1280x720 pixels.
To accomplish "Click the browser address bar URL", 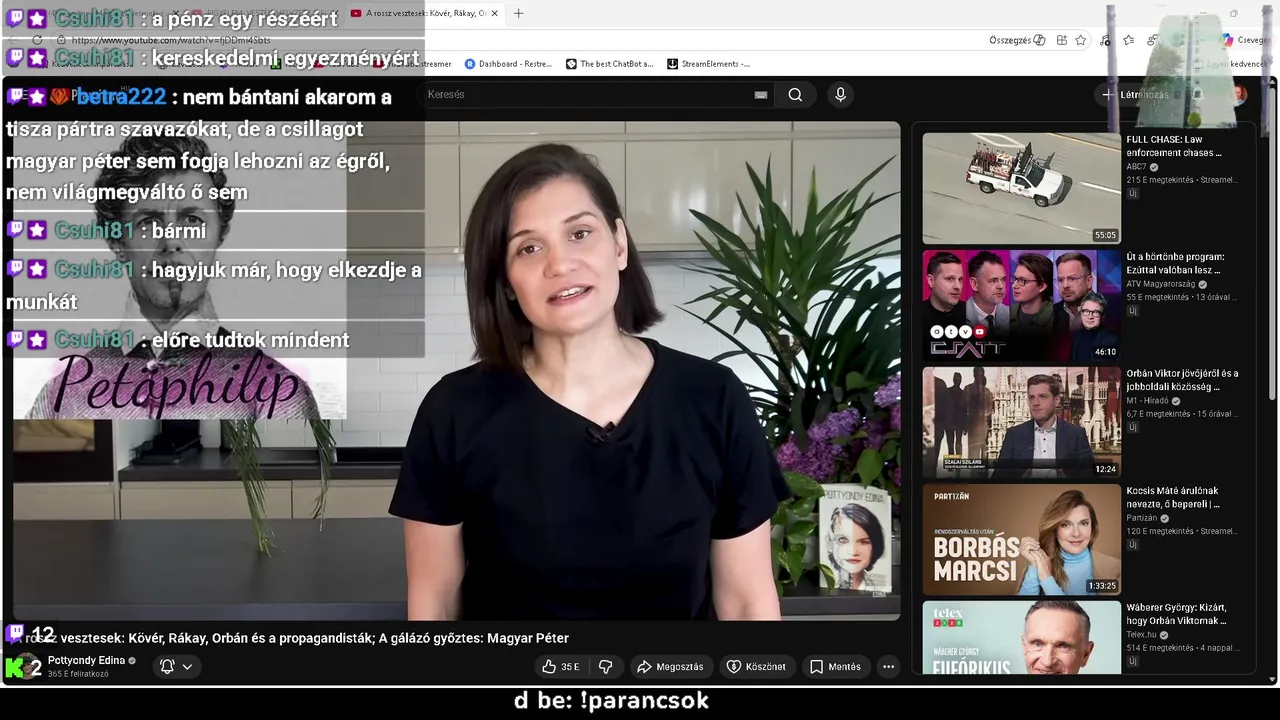I will tap(170, 40).
